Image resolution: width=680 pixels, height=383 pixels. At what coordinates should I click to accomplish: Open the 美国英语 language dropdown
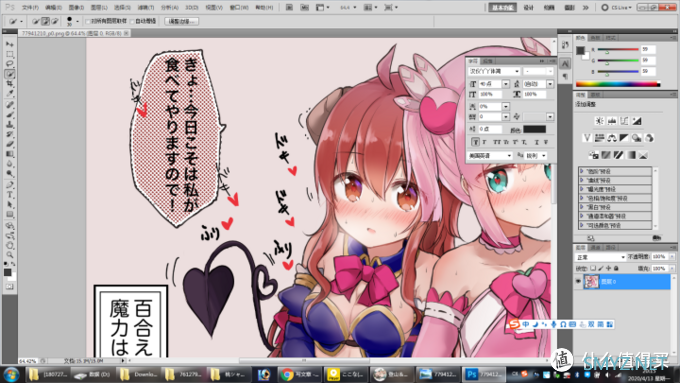coord(490,155)
